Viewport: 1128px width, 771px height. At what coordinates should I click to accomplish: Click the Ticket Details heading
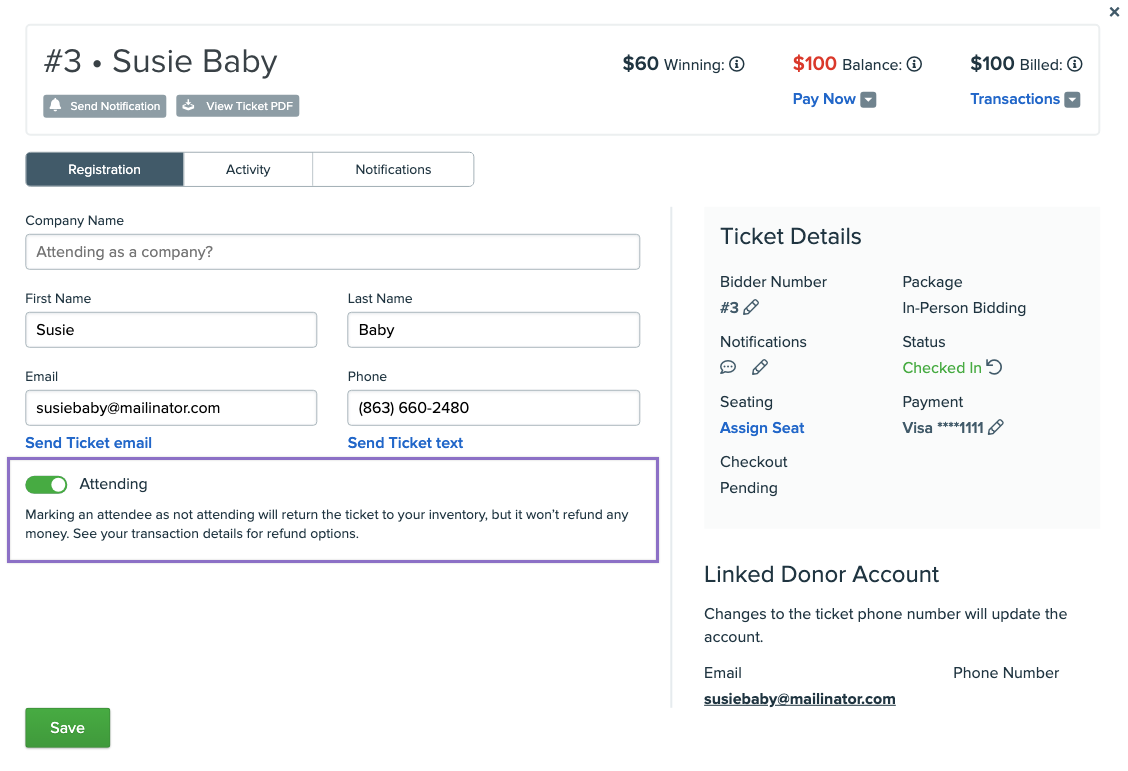791,237
